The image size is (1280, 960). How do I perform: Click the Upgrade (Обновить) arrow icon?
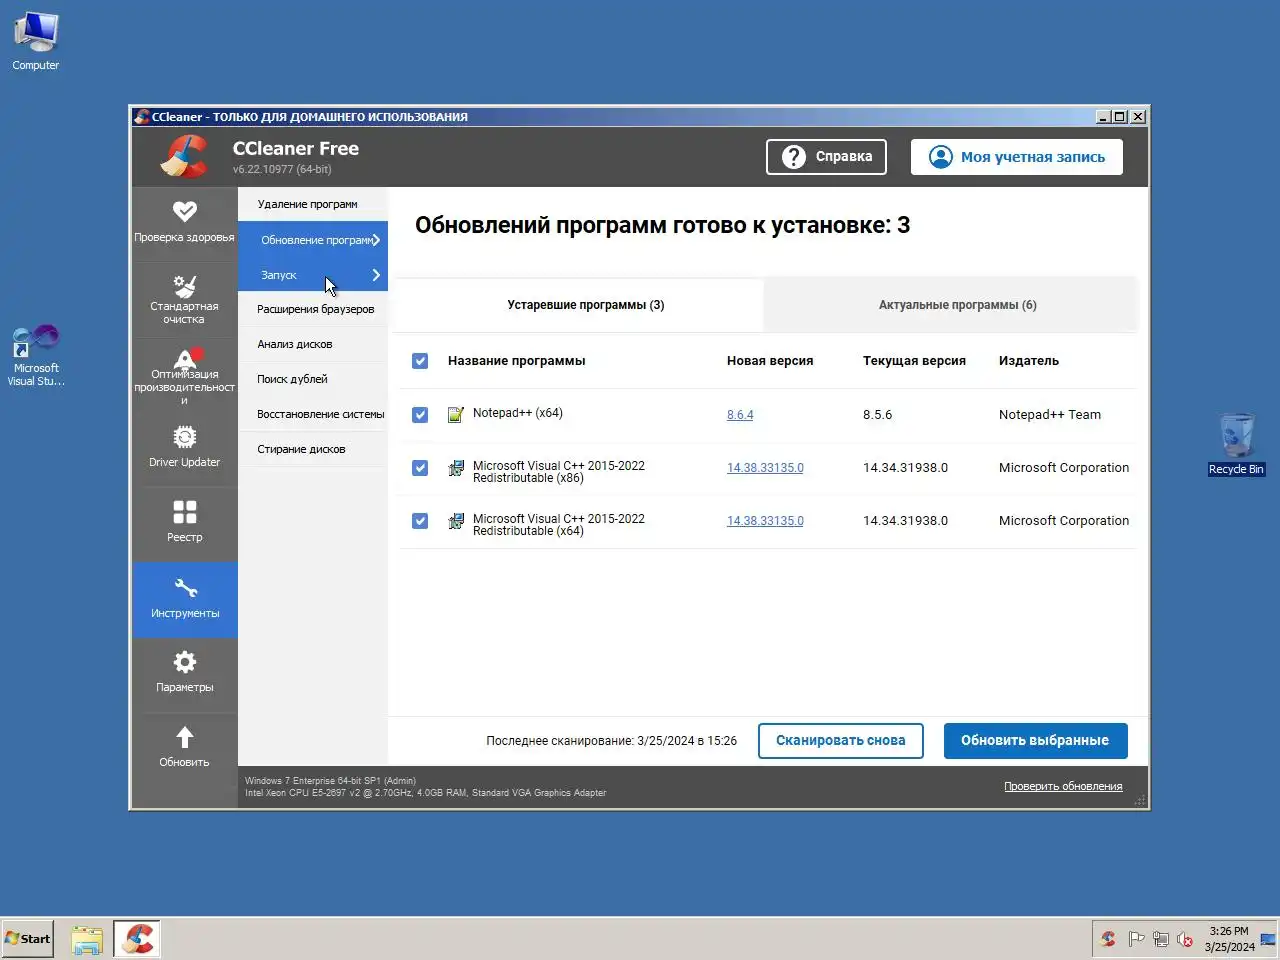pos(185,737)
